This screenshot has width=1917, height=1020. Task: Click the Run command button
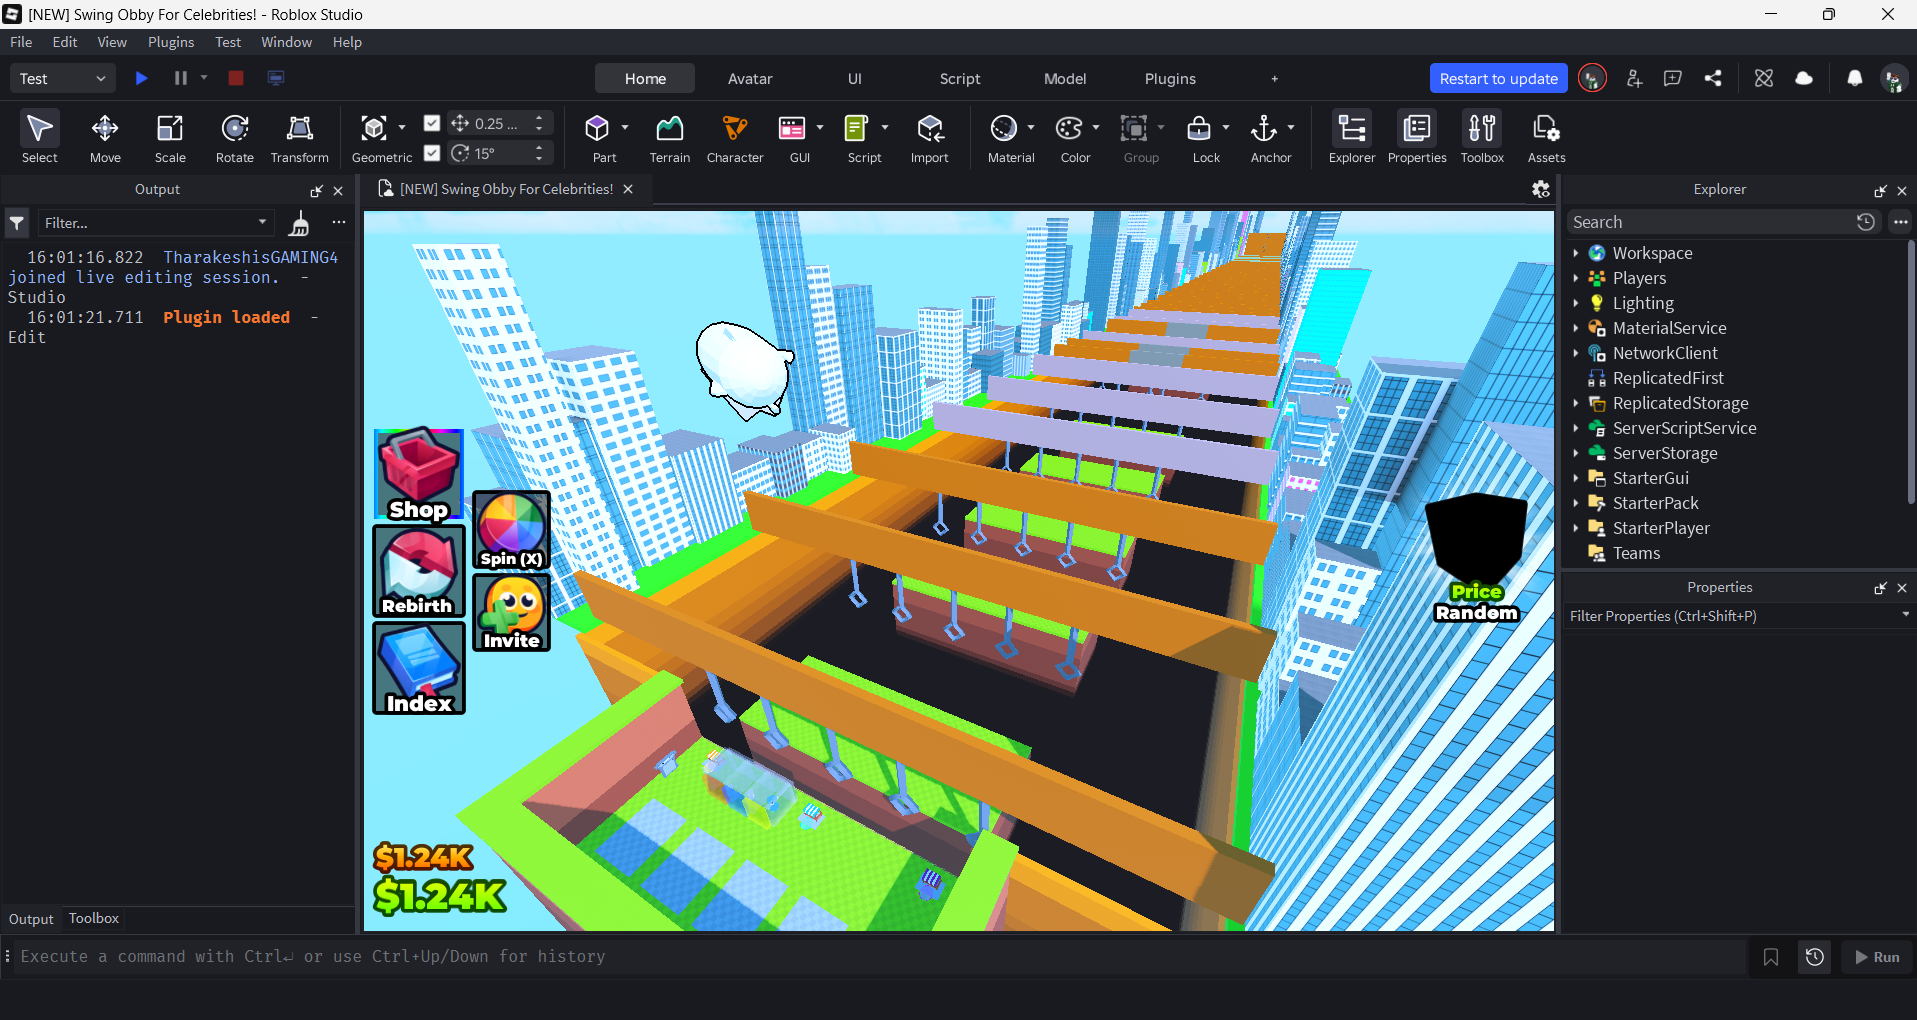1877,957
